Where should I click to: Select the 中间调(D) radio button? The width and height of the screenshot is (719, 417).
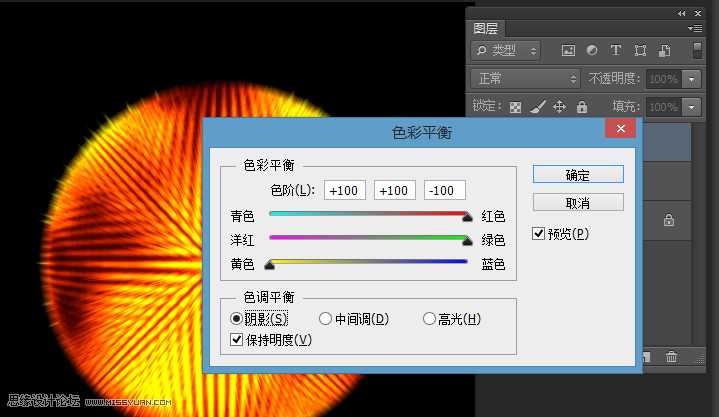click(x=325, y=318)
